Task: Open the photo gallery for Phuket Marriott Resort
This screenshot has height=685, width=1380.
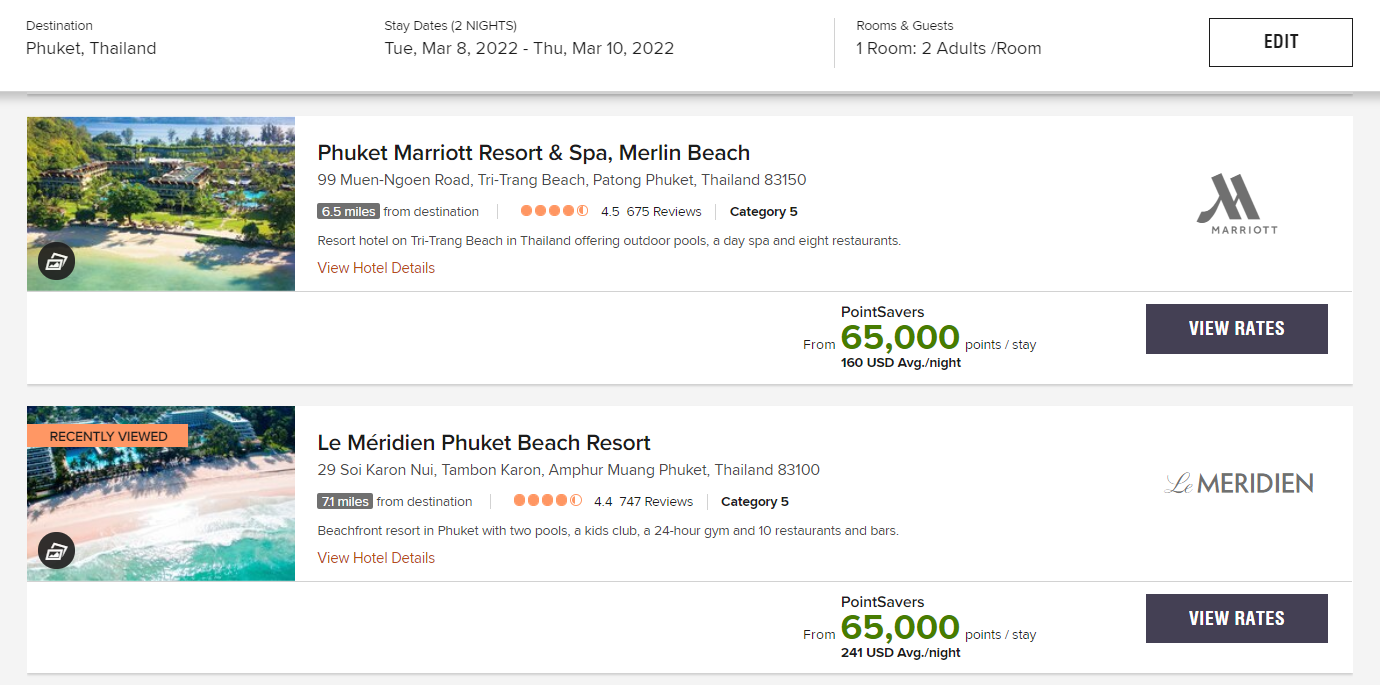Action: click(x=56, y=260)
